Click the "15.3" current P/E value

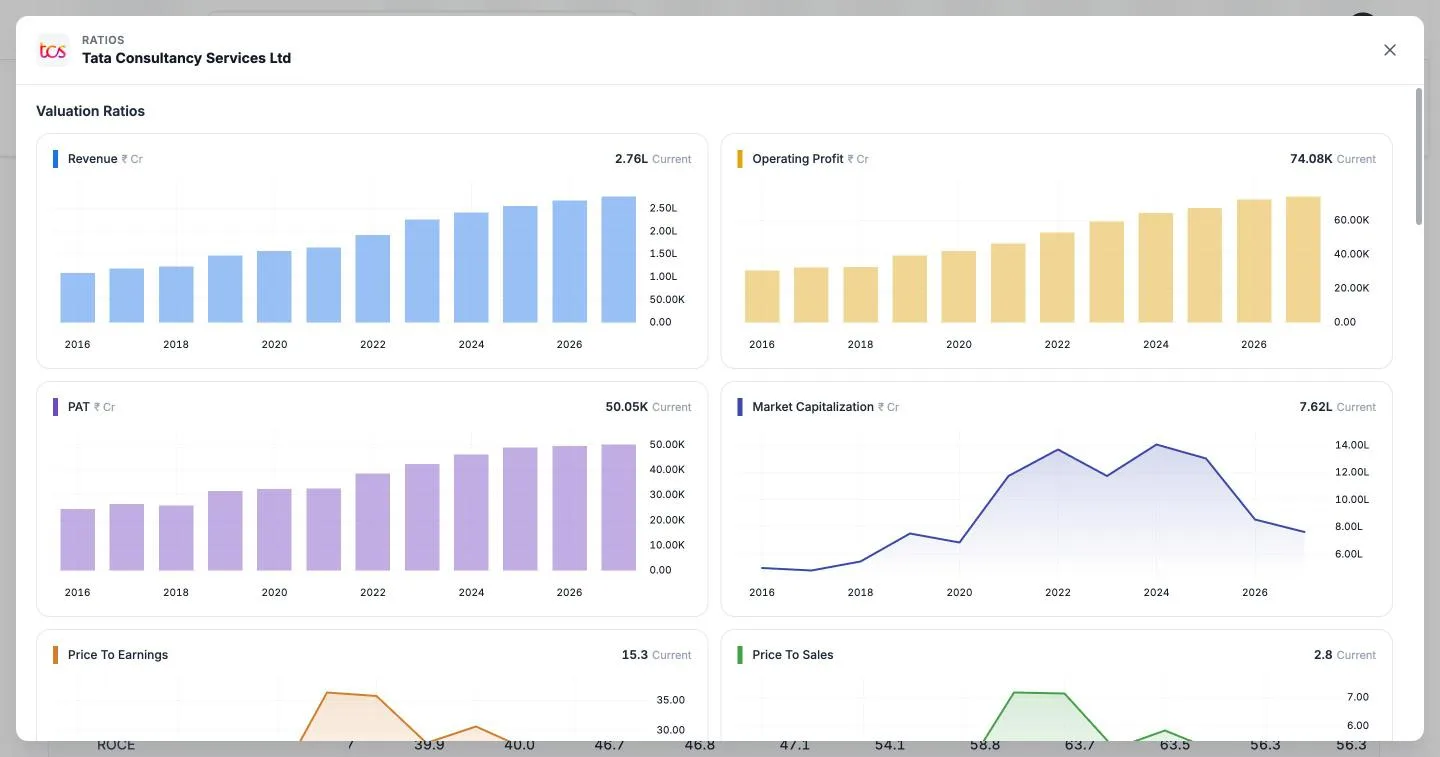click(635, 655)
